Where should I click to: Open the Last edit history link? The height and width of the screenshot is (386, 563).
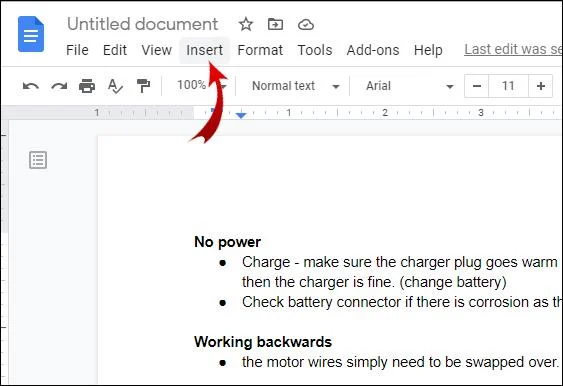click(x=513, y=50)
